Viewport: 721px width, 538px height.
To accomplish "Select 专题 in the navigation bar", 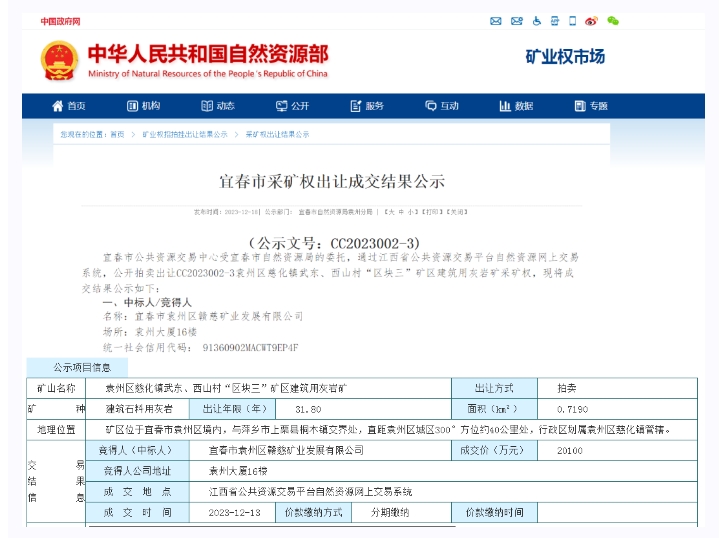I will click(591, 106).
